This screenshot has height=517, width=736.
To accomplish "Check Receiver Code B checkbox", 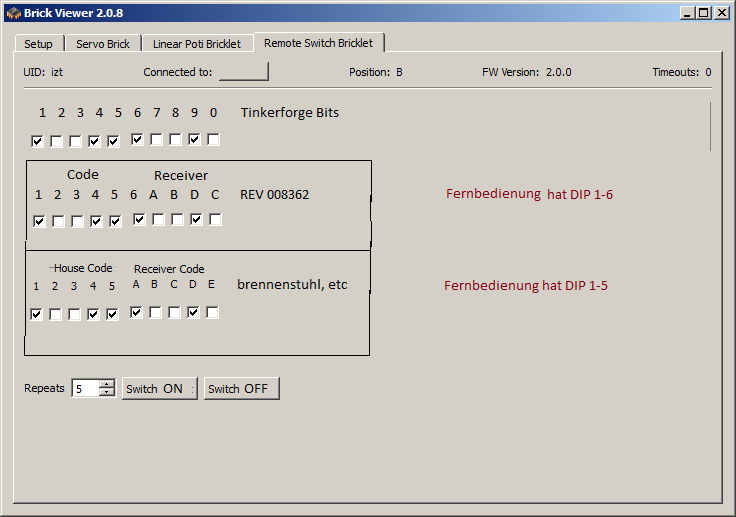I will click(x=155, y=312).
